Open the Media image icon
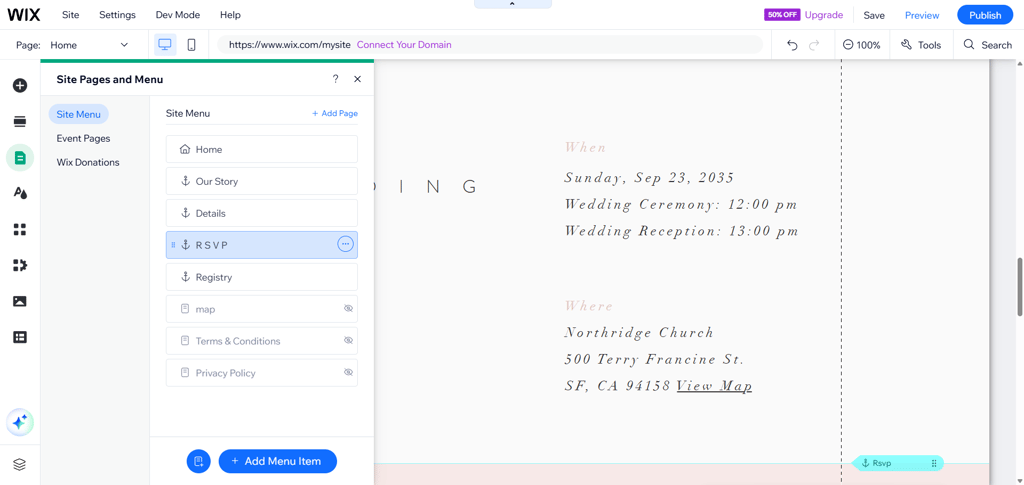The width and height of the screenshot is (1024, 485). [20, 301]
